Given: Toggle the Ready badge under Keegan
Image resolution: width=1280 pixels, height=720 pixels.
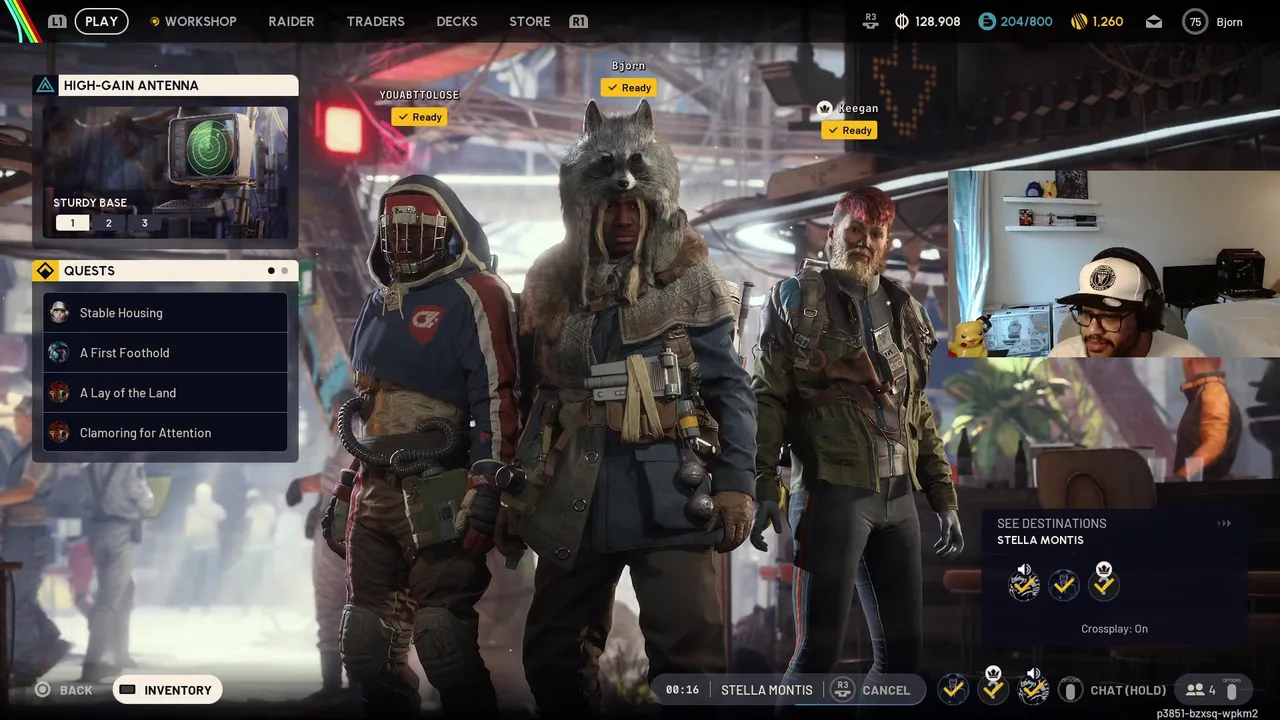Looking at the screenshot, I should click(849, 130).
